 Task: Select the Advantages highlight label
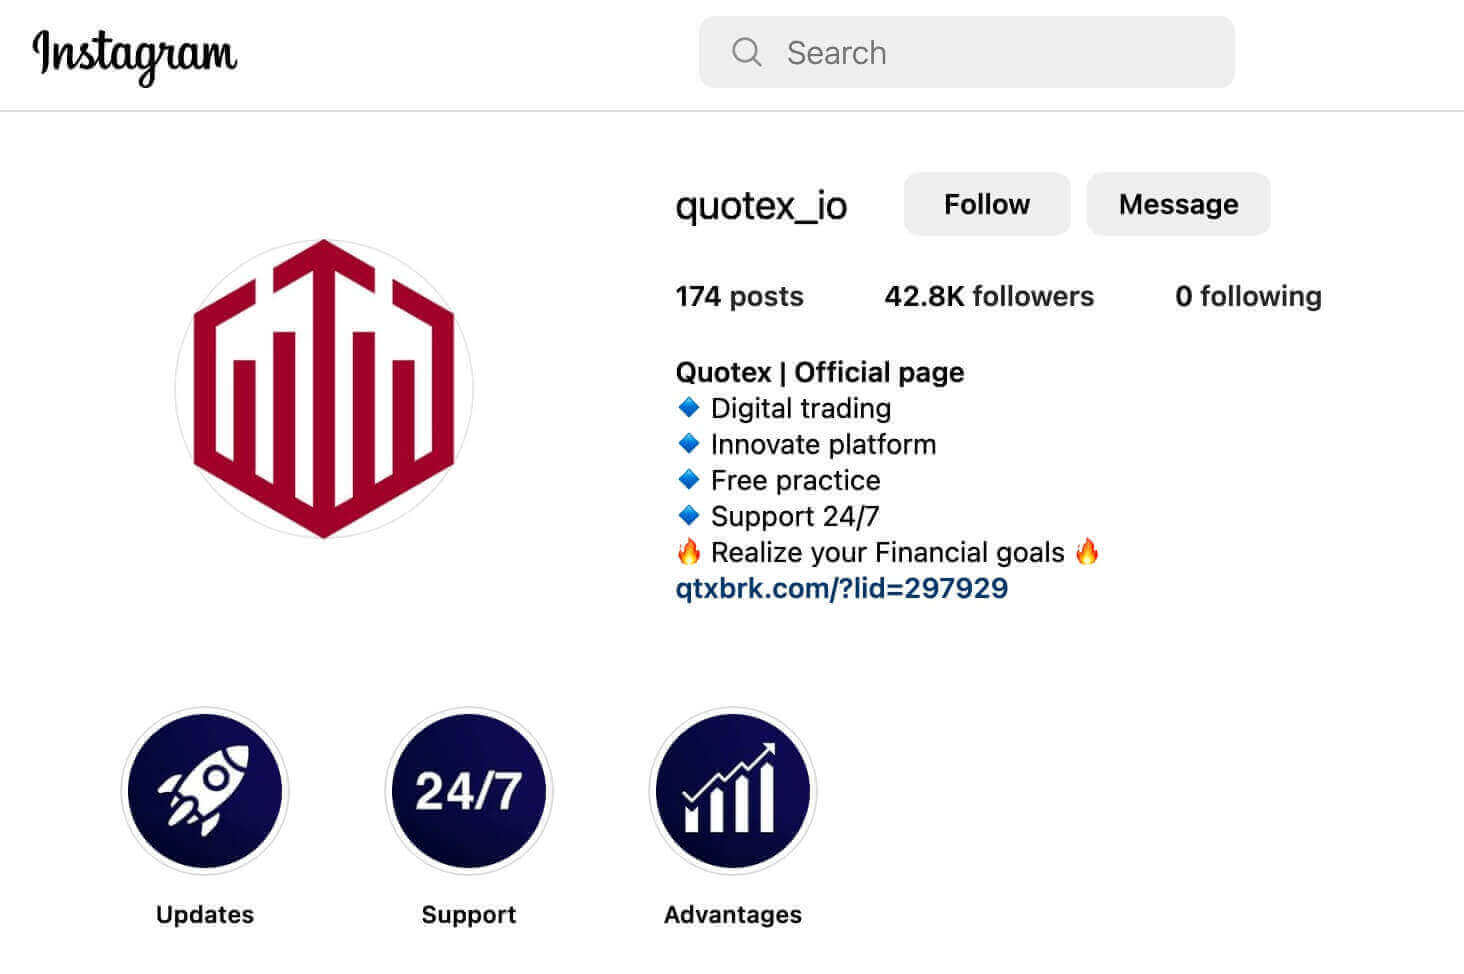coord(732,914)
